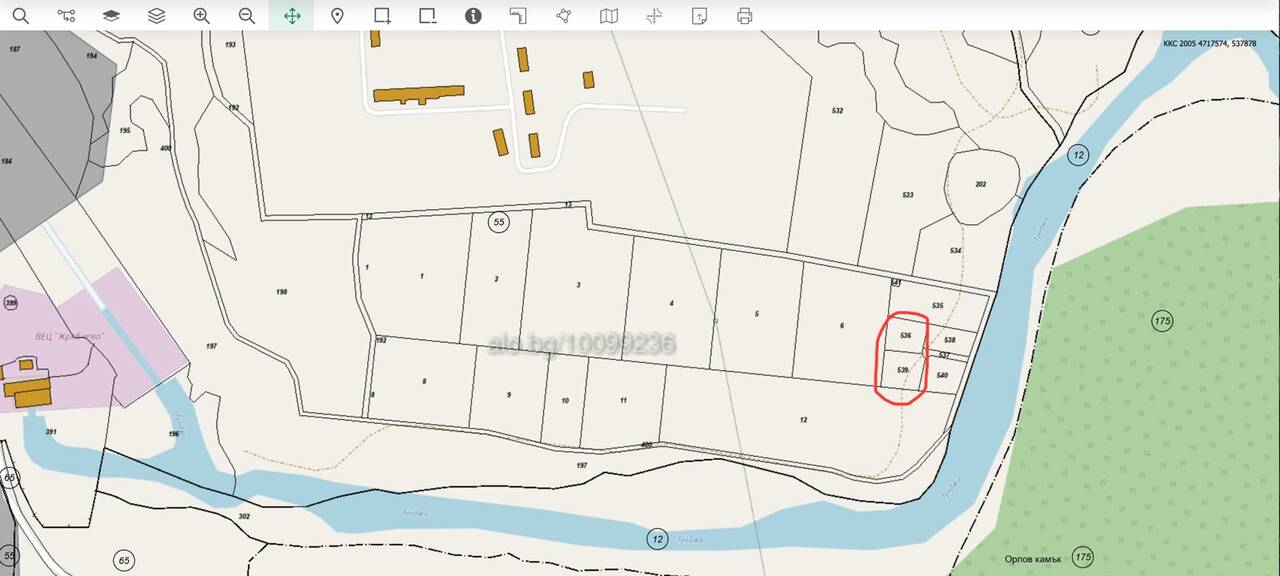Click the export document icon

tap(699, 15)
